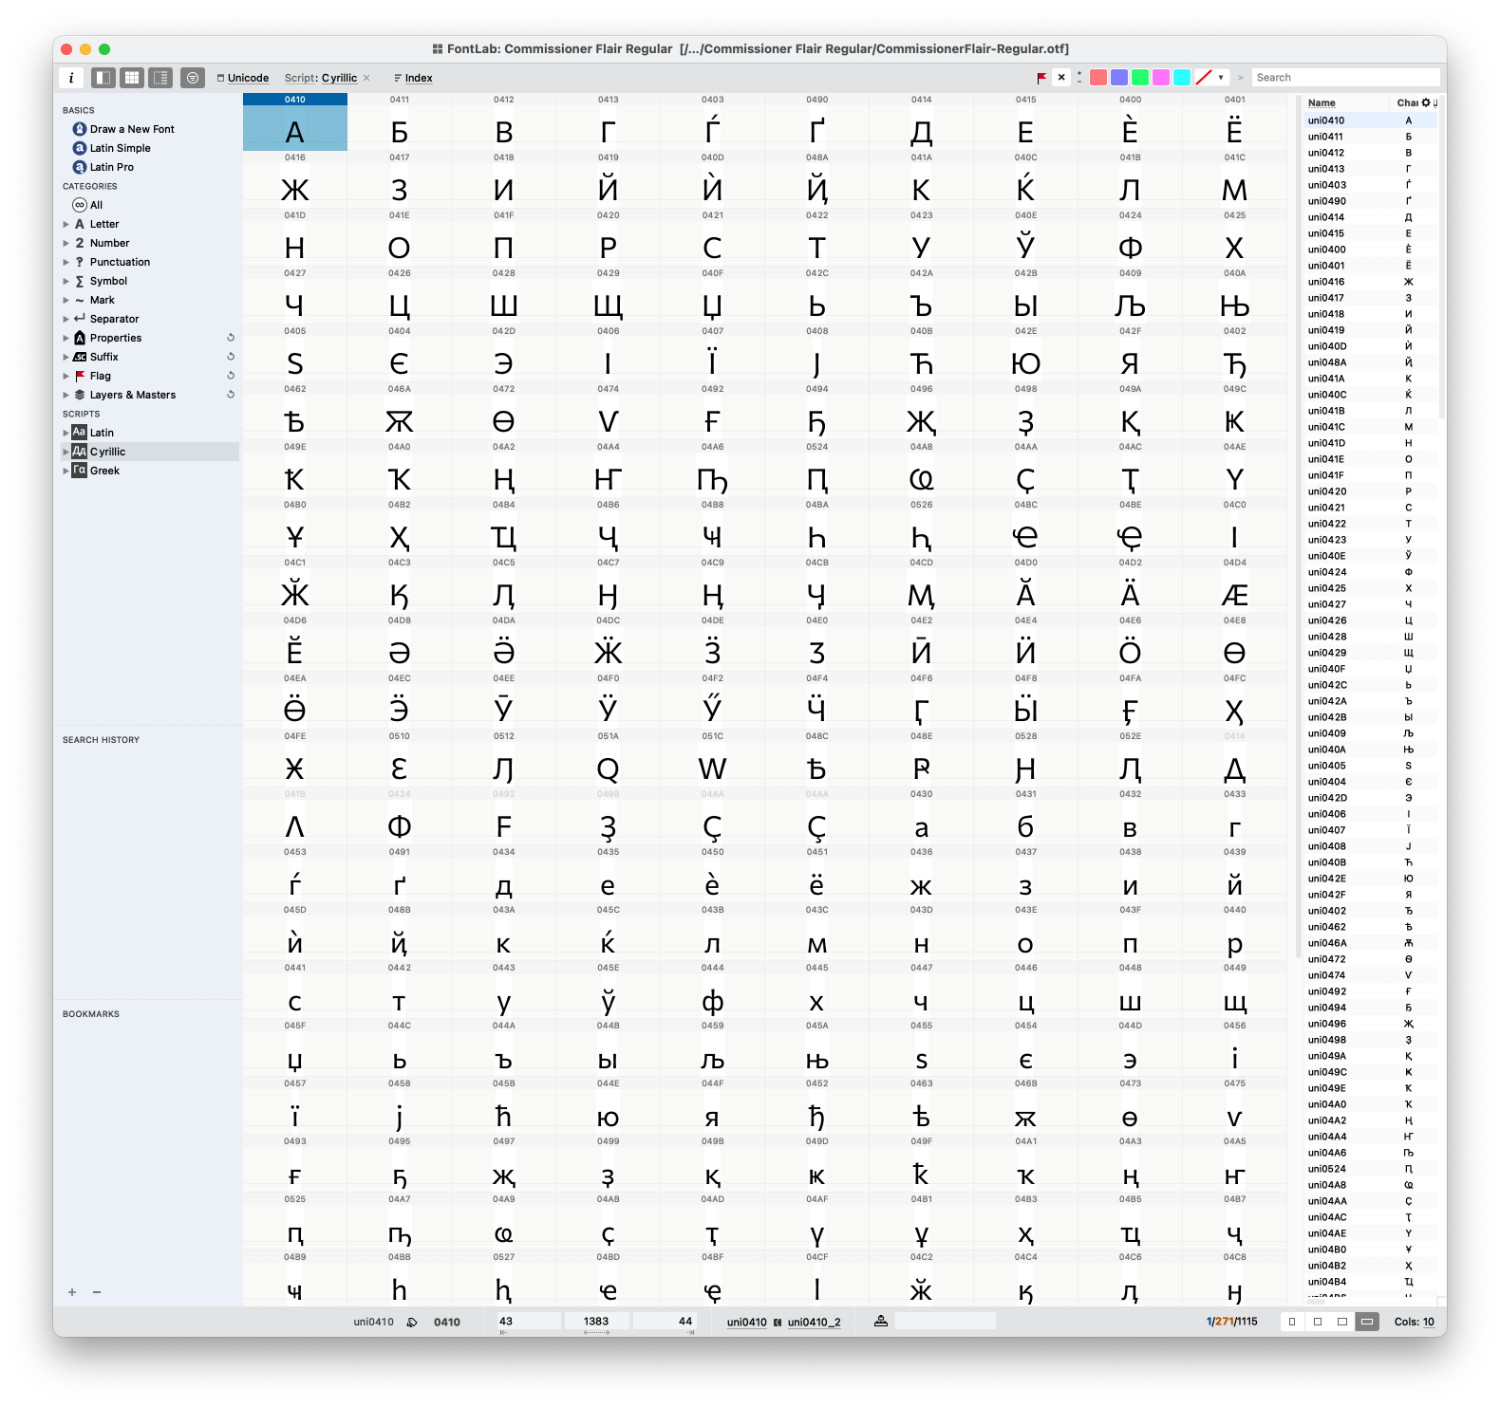Clear the flag color with the X button

[1062, 77]
